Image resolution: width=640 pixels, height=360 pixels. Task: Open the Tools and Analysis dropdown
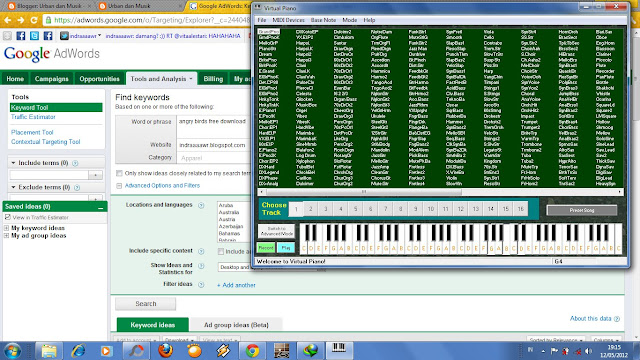click(x=161, y=79)
